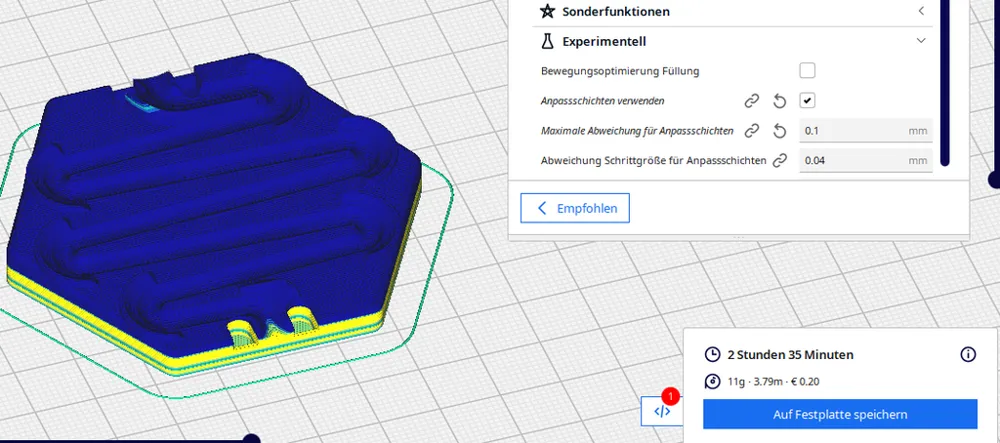Click the Sonderfunktionen section header
The height and width of the screenshot is (443, 1000).
732,11
